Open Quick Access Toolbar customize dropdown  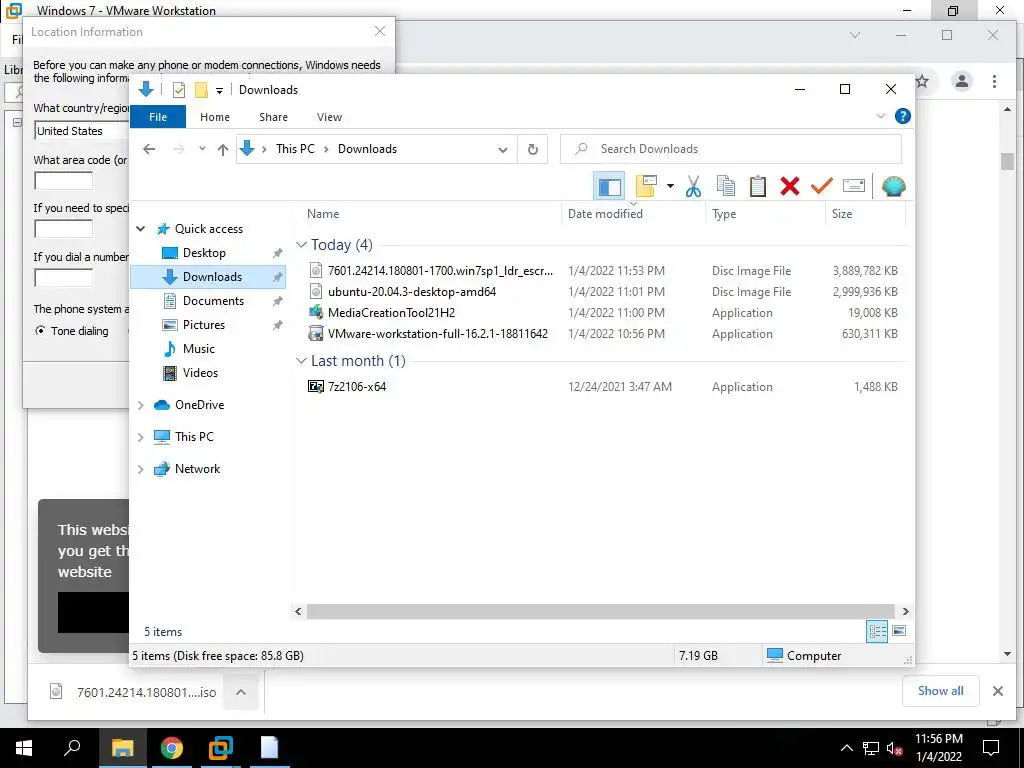(x=219, y=91)
